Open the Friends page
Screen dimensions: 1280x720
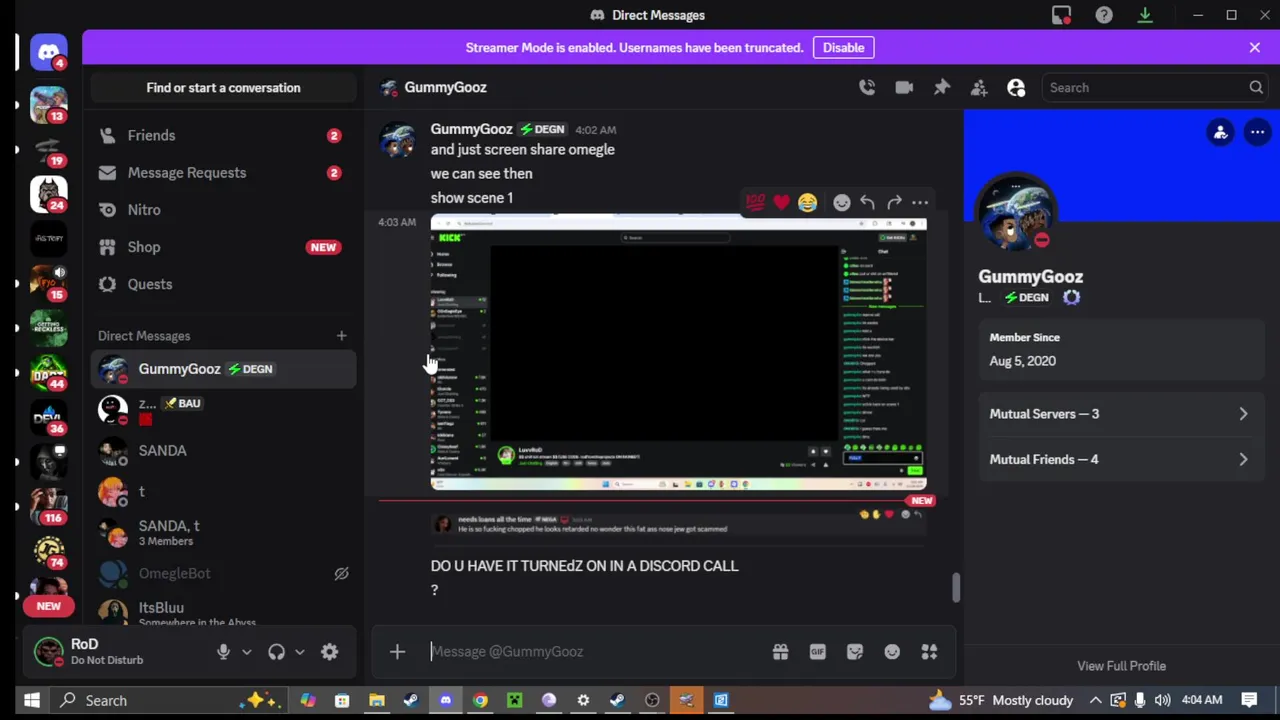223,135
